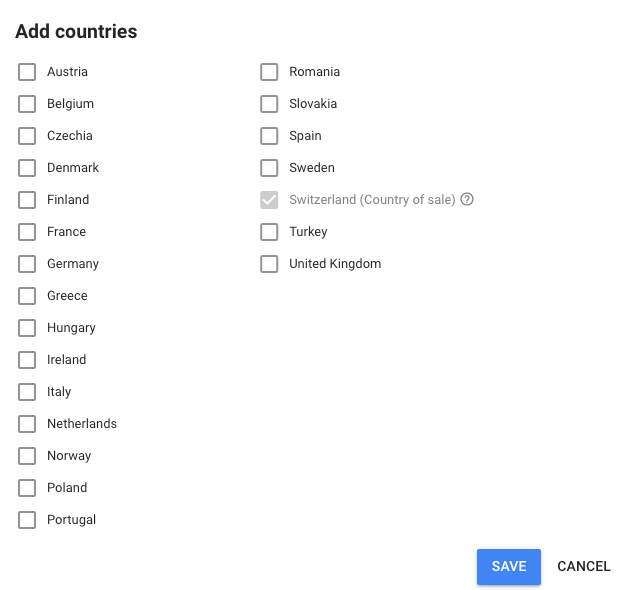Enable the Belgium country option
The height and width of the screenshot is (590, 622).
[x=27, y=104]
